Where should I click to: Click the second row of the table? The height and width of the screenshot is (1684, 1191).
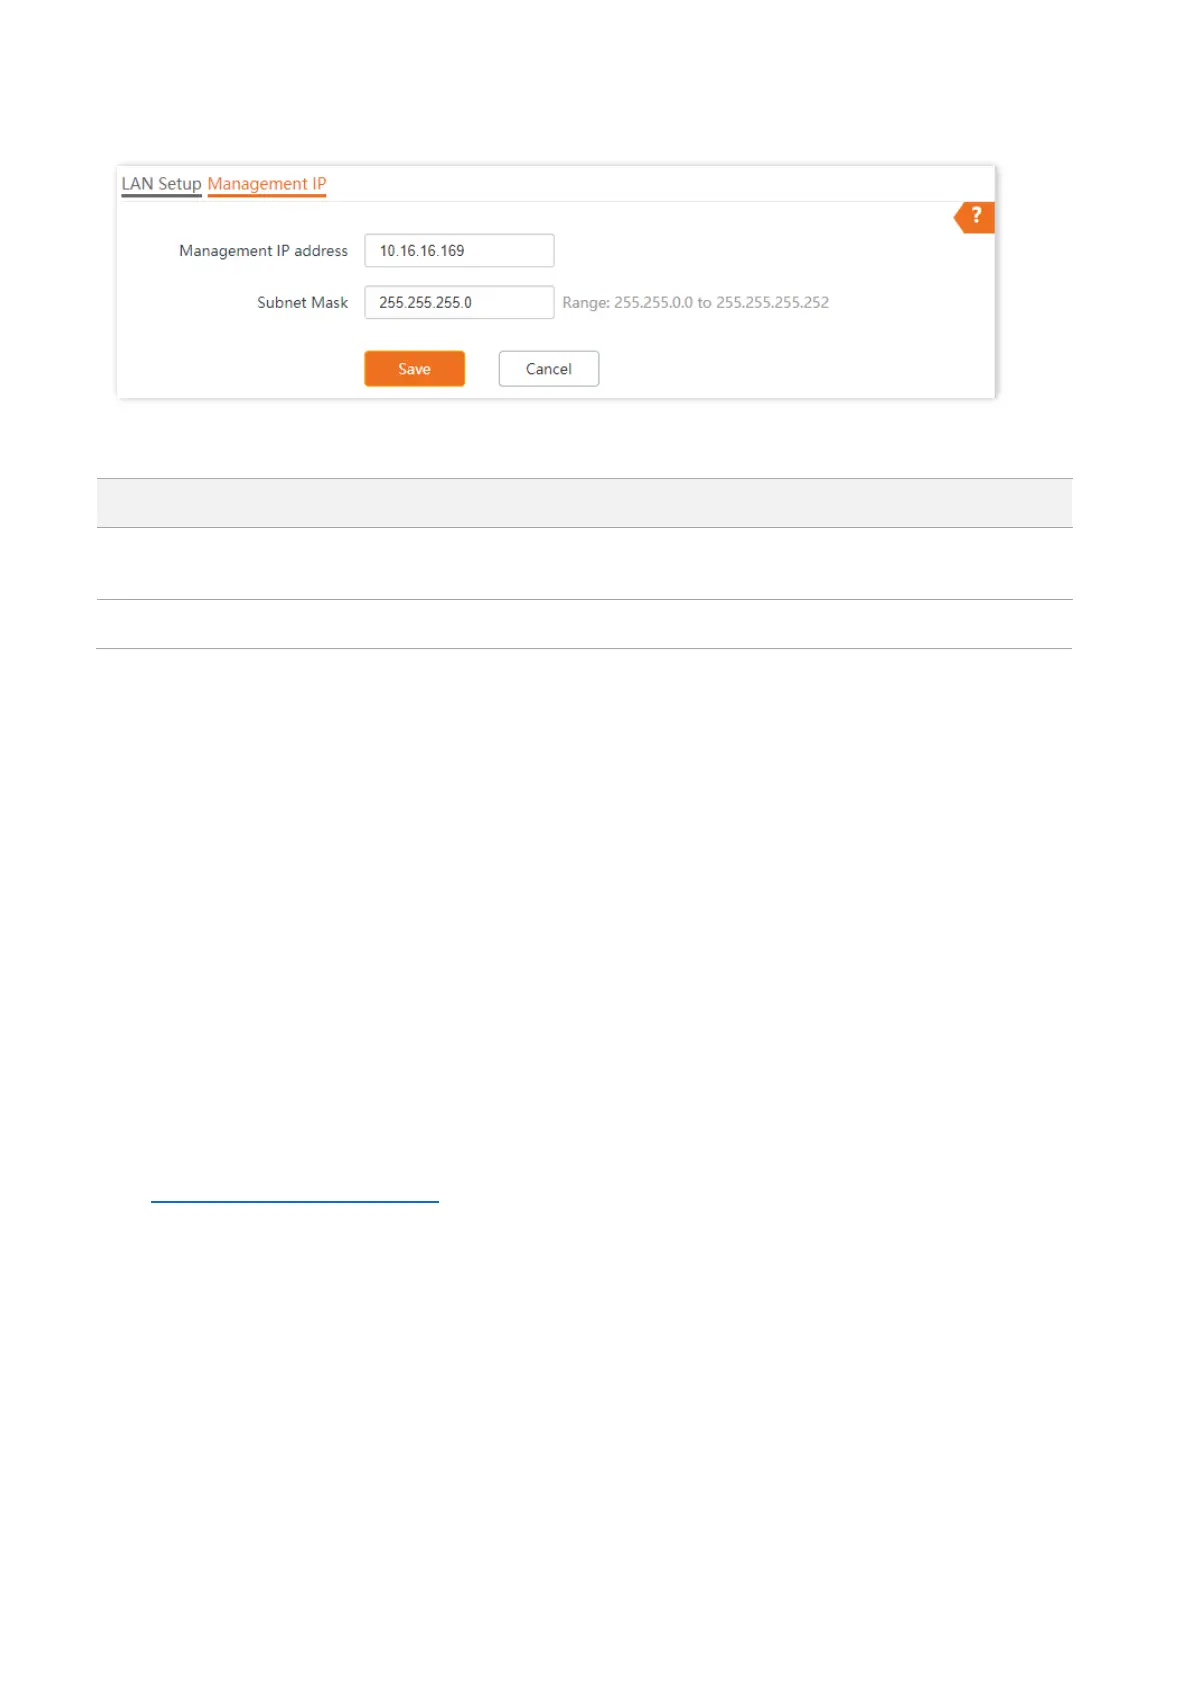pos(584,624)
